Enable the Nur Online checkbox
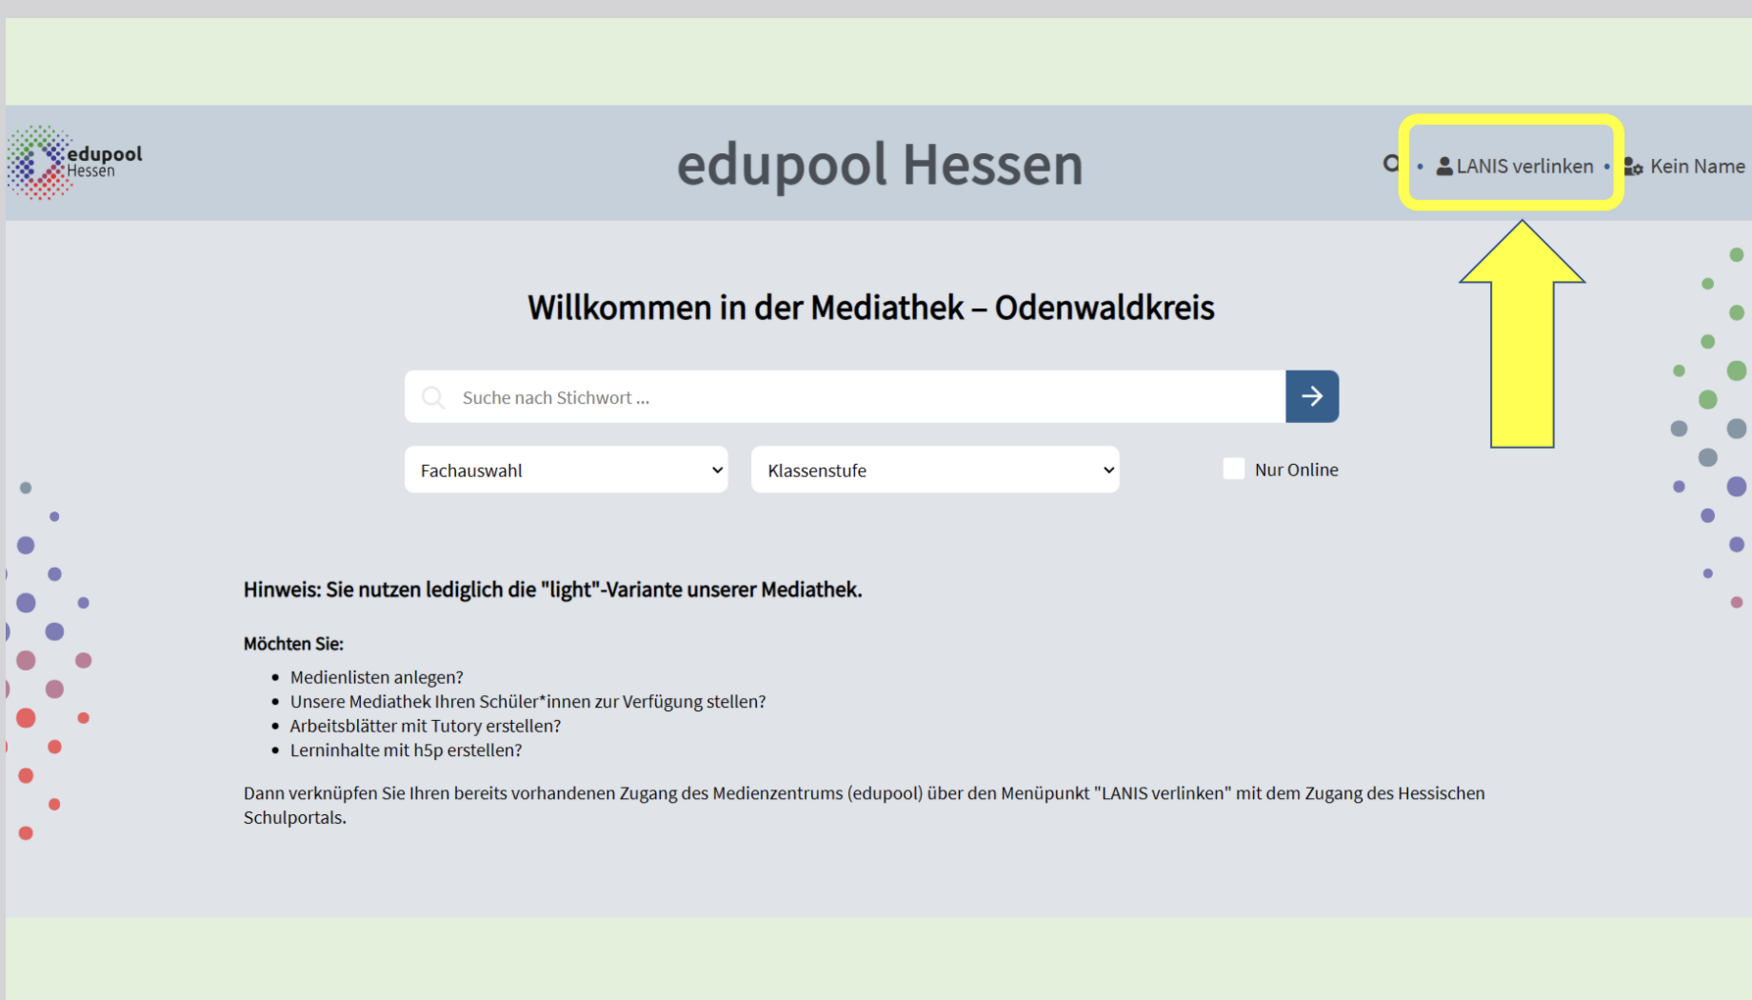The height and width of the screenshot is (1000, 1752). (x=1234, y=469)
